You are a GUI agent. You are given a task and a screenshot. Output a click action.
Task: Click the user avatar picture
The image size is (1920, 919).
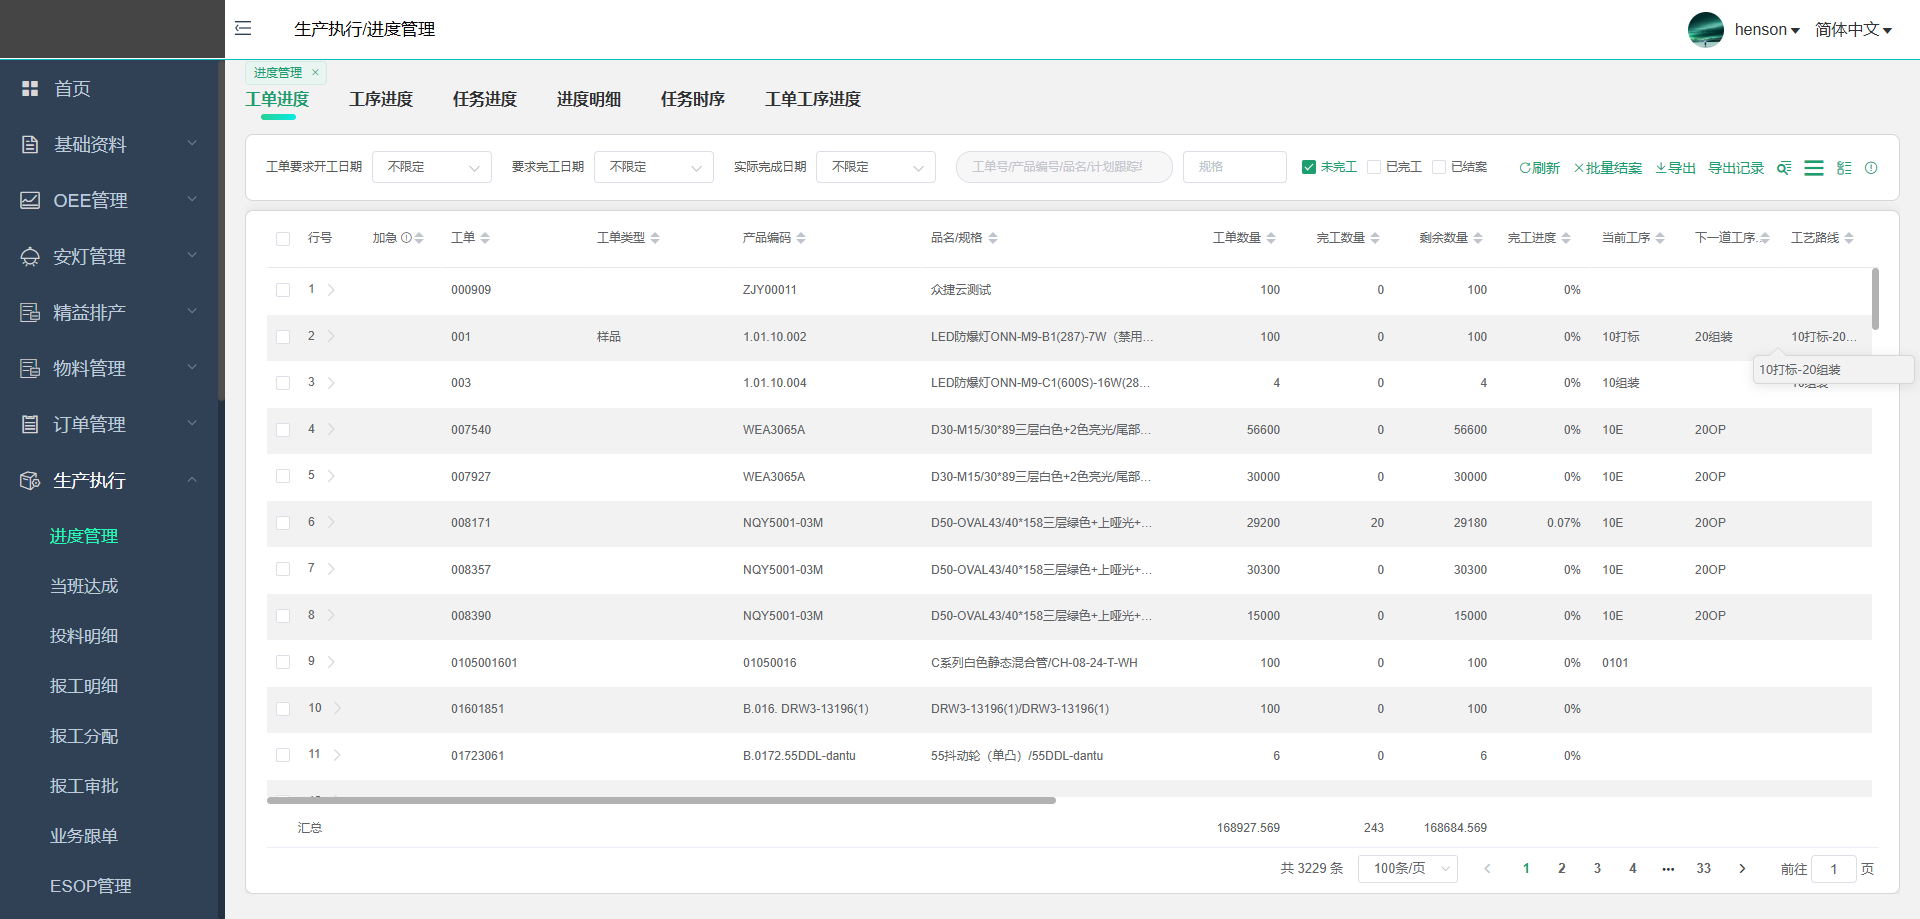(x=1705, y=30)
